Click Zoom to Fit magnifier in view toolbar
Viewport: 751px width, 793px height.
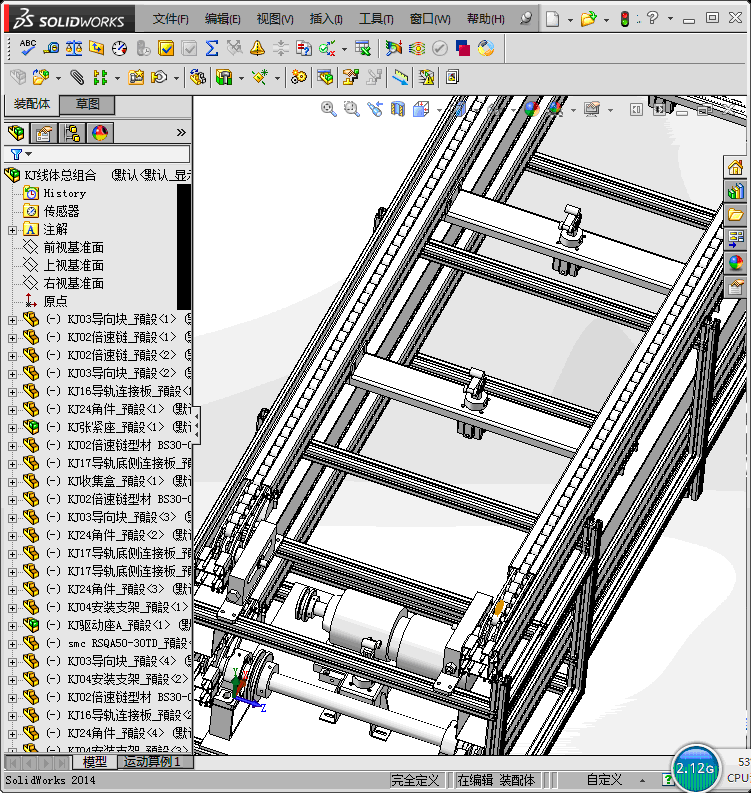pos(329,109)
